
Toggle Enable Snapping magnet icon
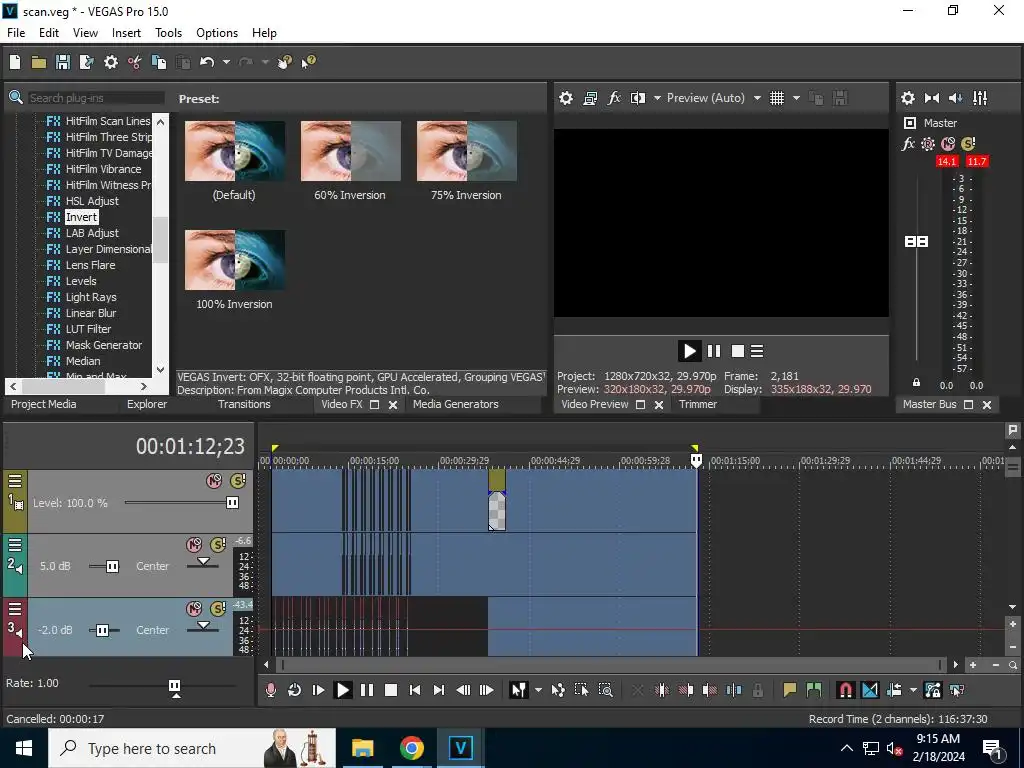pyautogui.click(x=845, y=690)
